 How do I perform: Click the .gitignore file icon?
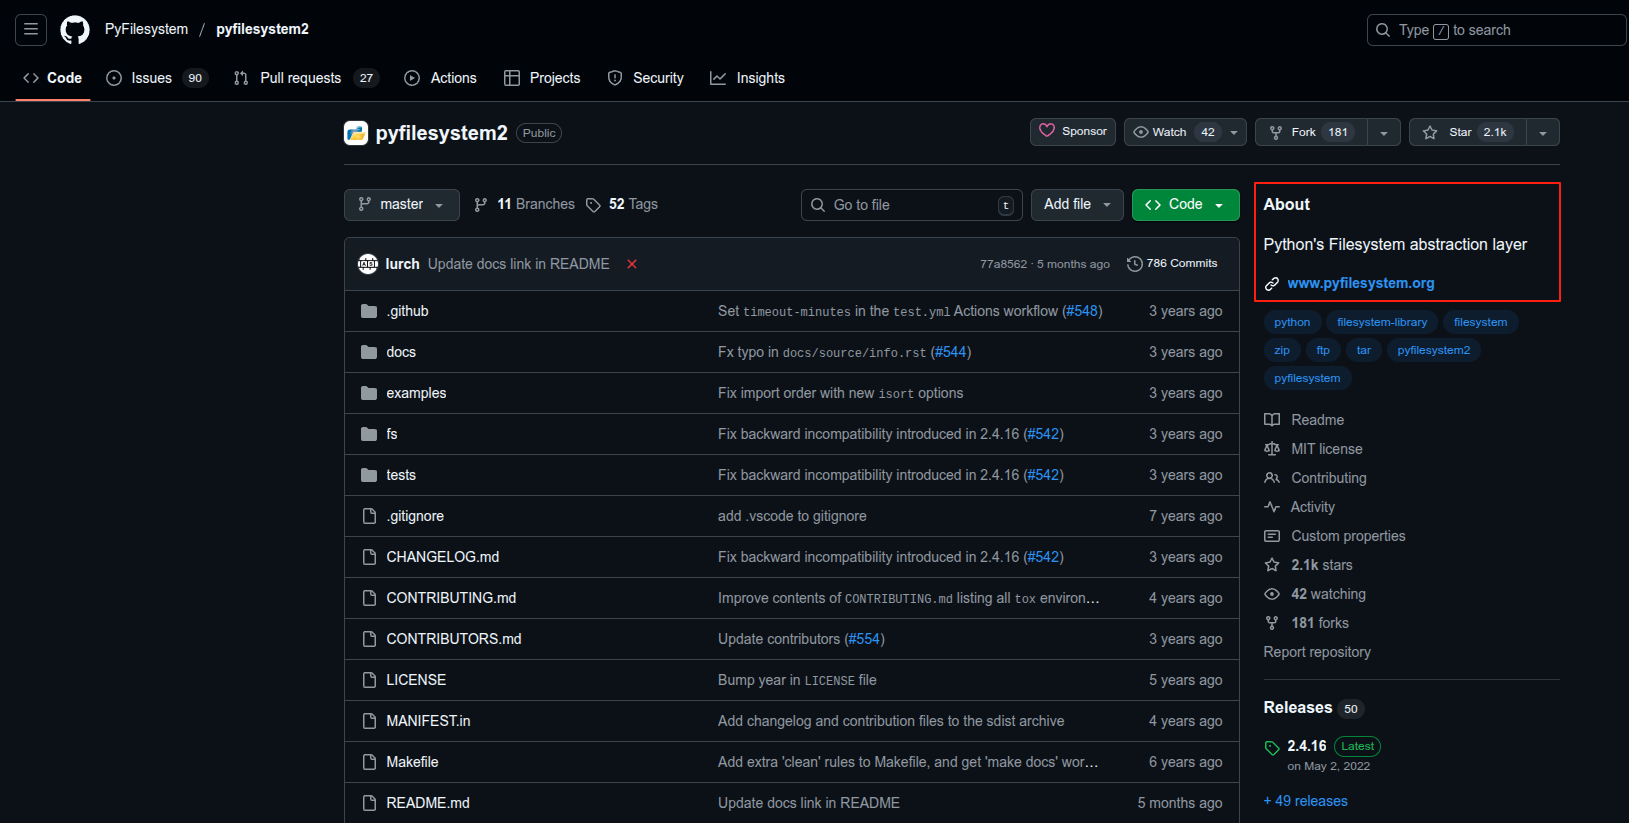pos(369,516)
